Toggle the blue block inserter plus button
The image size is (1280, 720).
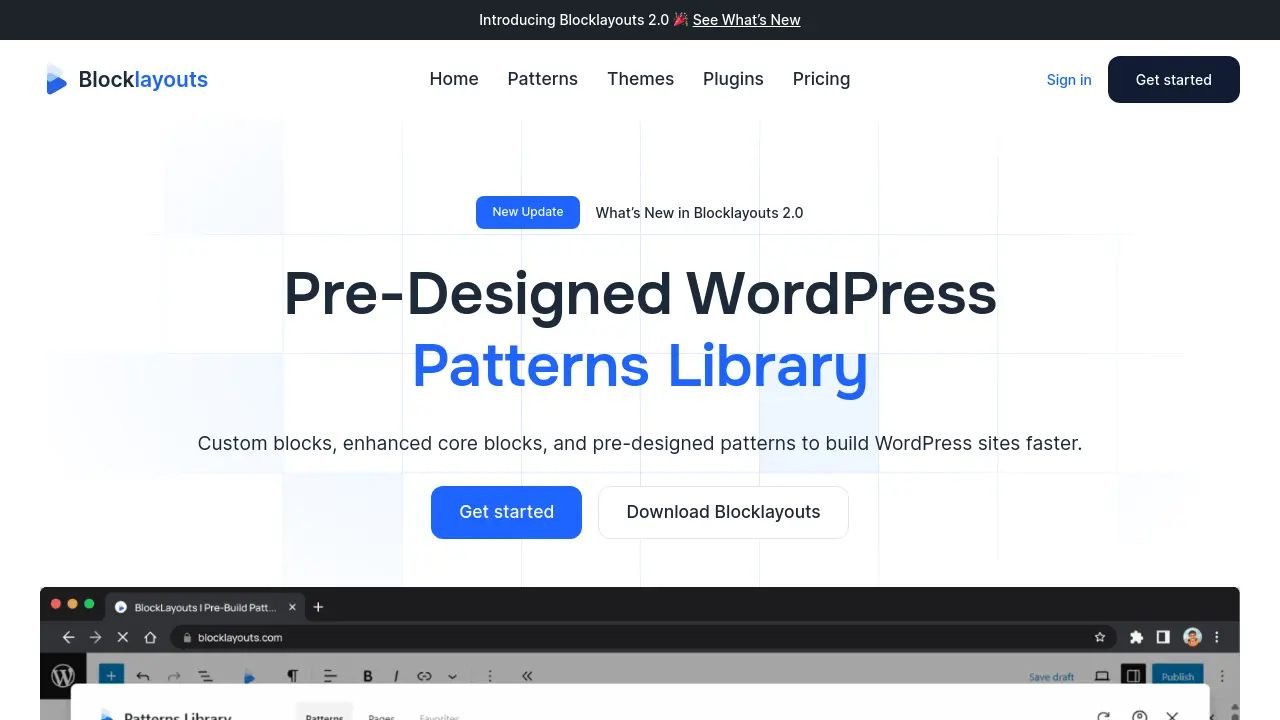111,676
